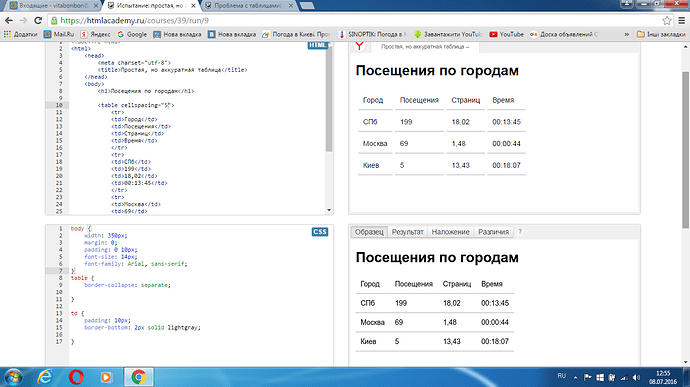Expand the hidden system tray icons arrow
The image size is (690, 387).
[x=575, y=377]
